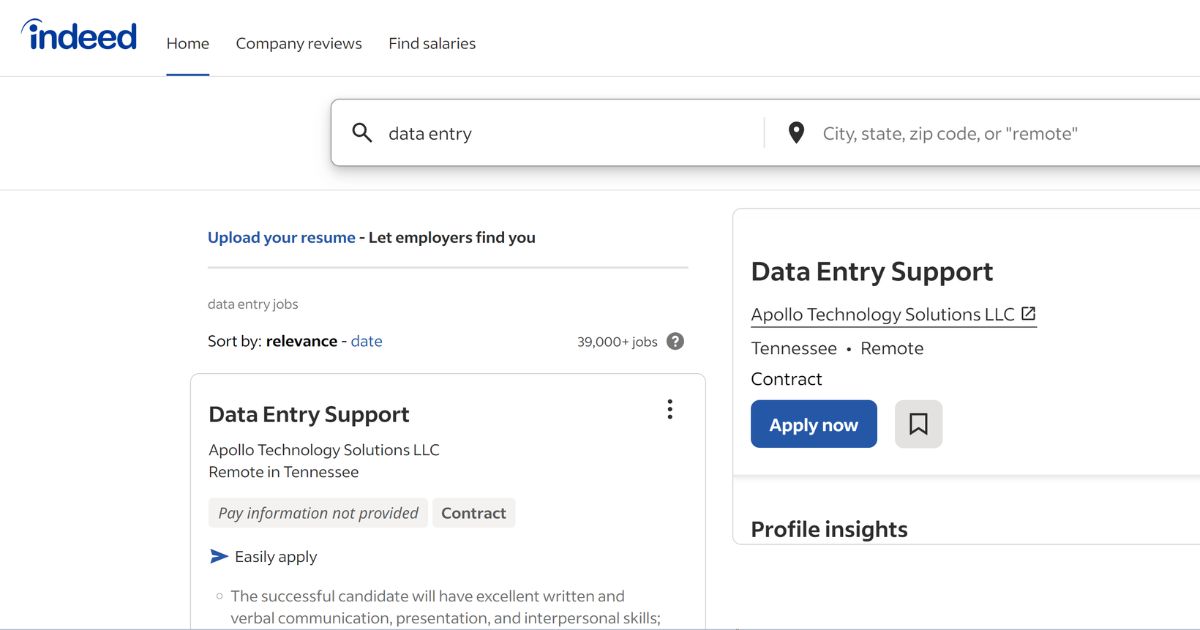Open the three-dot menu on the job card

click(x=670, y=409)
